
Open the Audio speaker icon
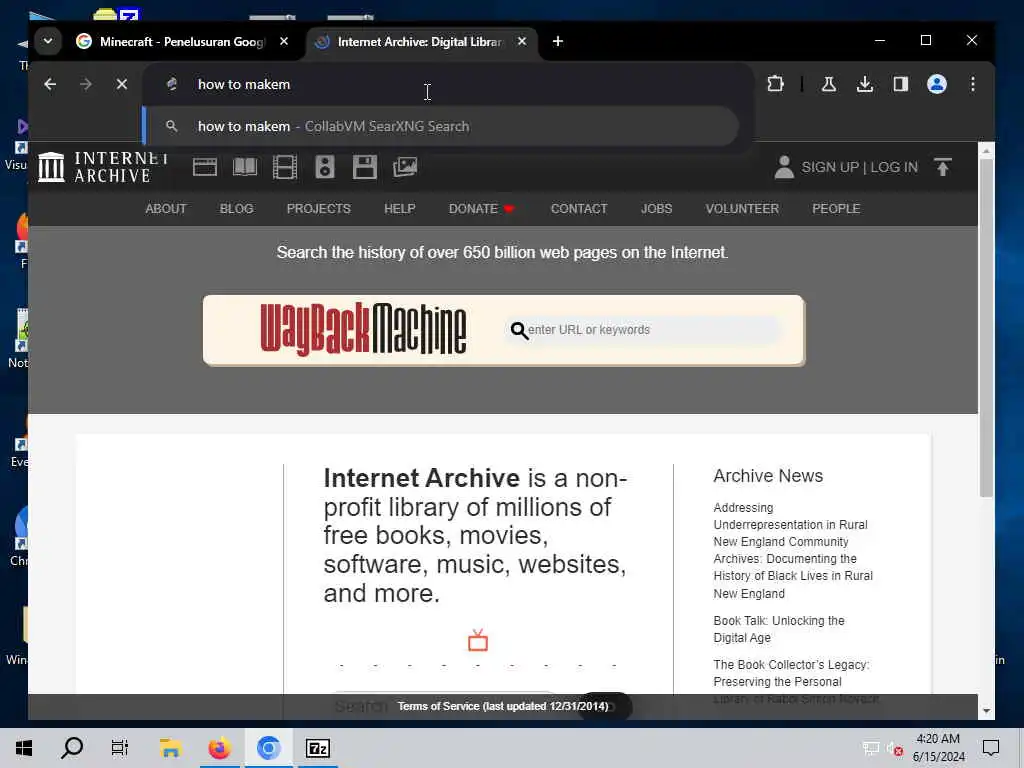[325, 167]
